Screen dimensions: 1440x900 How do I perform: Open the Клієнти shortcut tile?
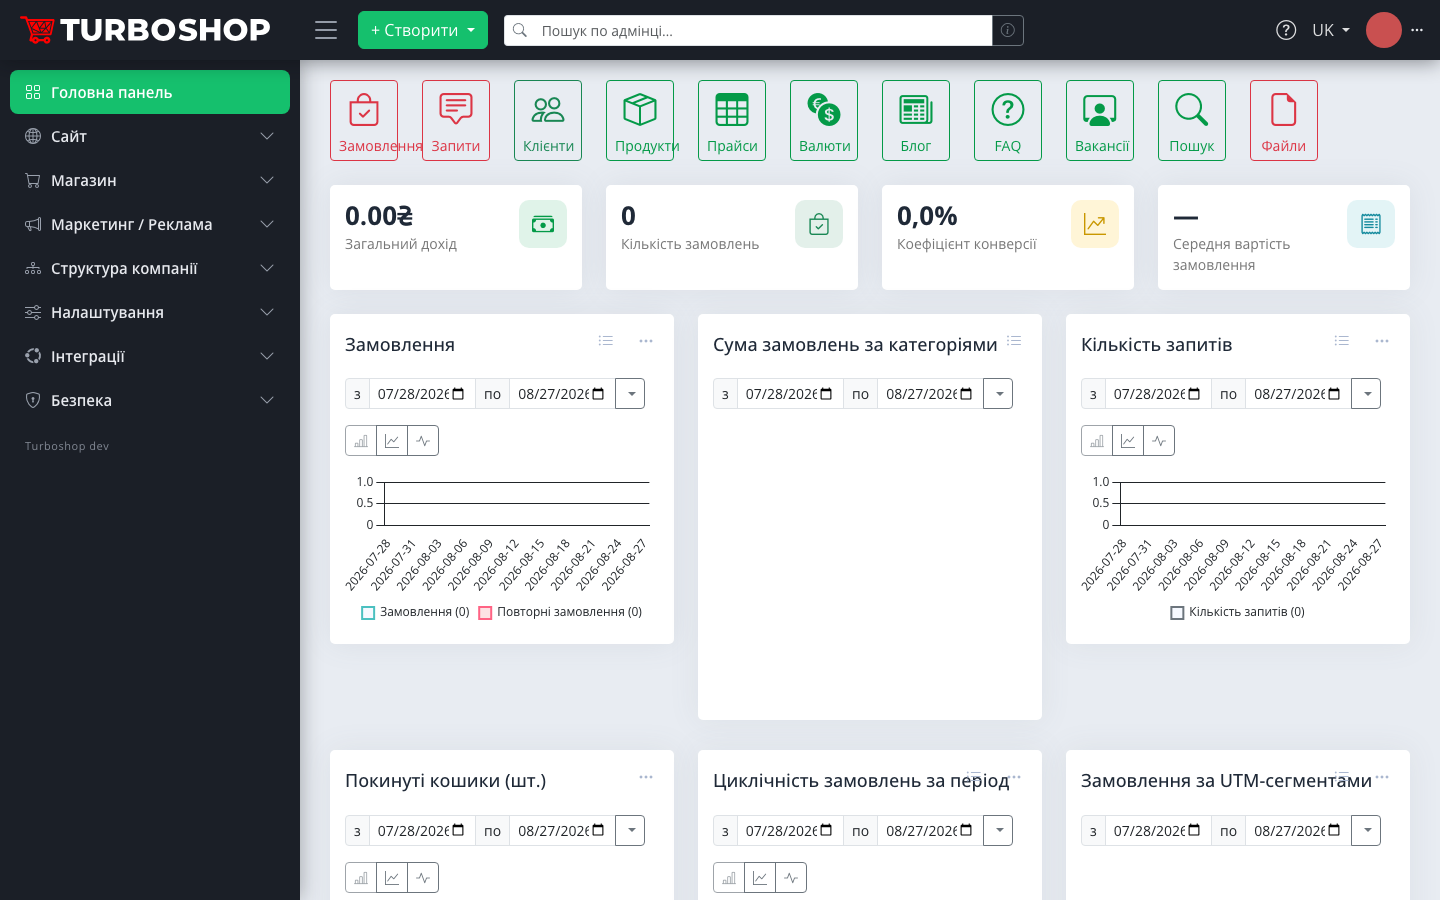pos(548,120)
